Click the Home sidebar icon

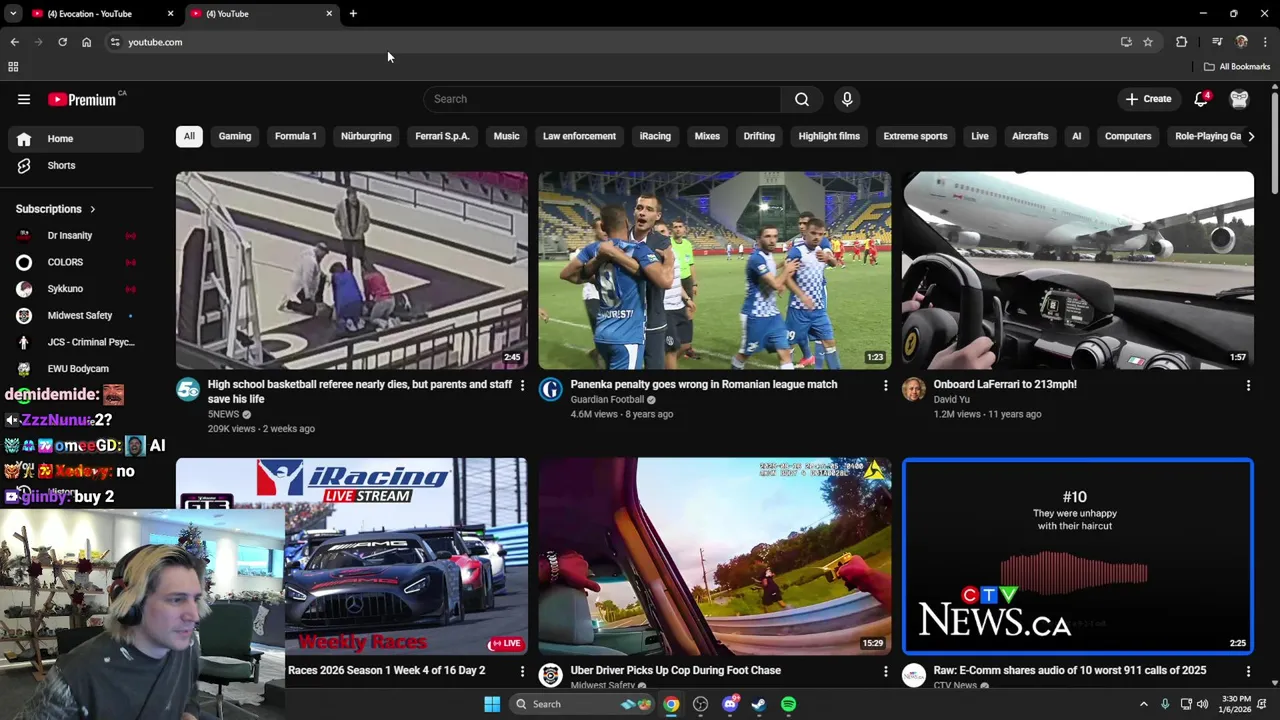click(x=24, y=139)
